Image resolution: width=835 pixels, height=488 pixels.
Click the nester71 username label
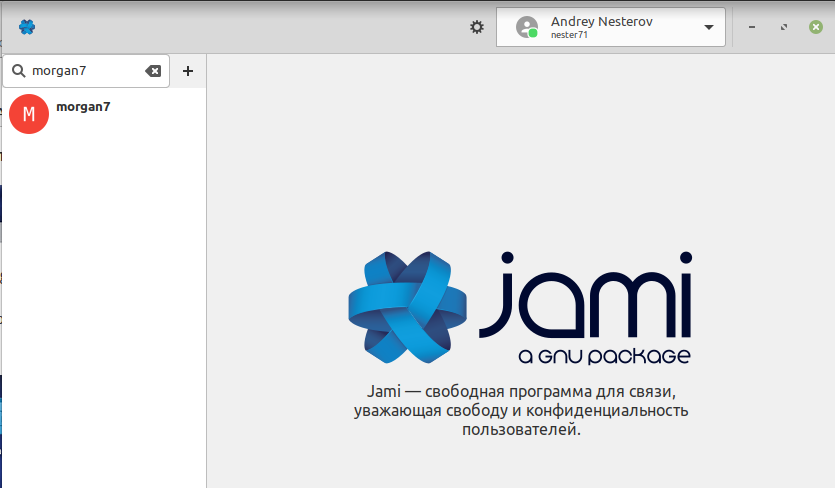point(570,35)
